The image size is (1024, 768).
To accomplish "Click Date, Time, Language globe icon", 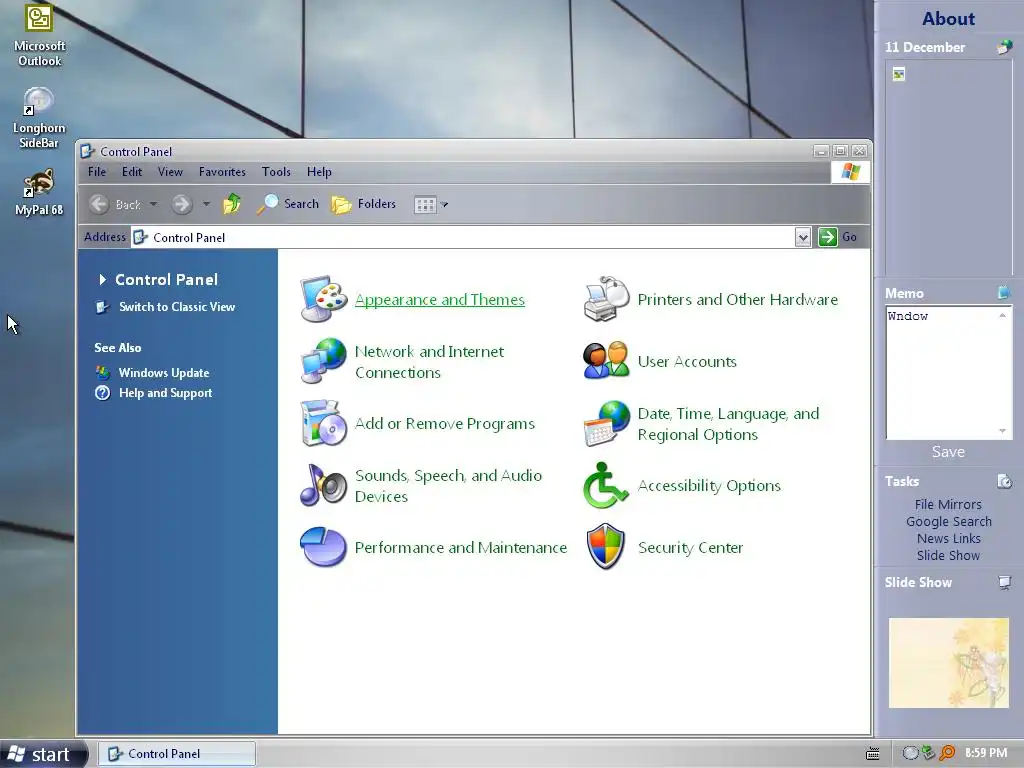I will 606,423.
